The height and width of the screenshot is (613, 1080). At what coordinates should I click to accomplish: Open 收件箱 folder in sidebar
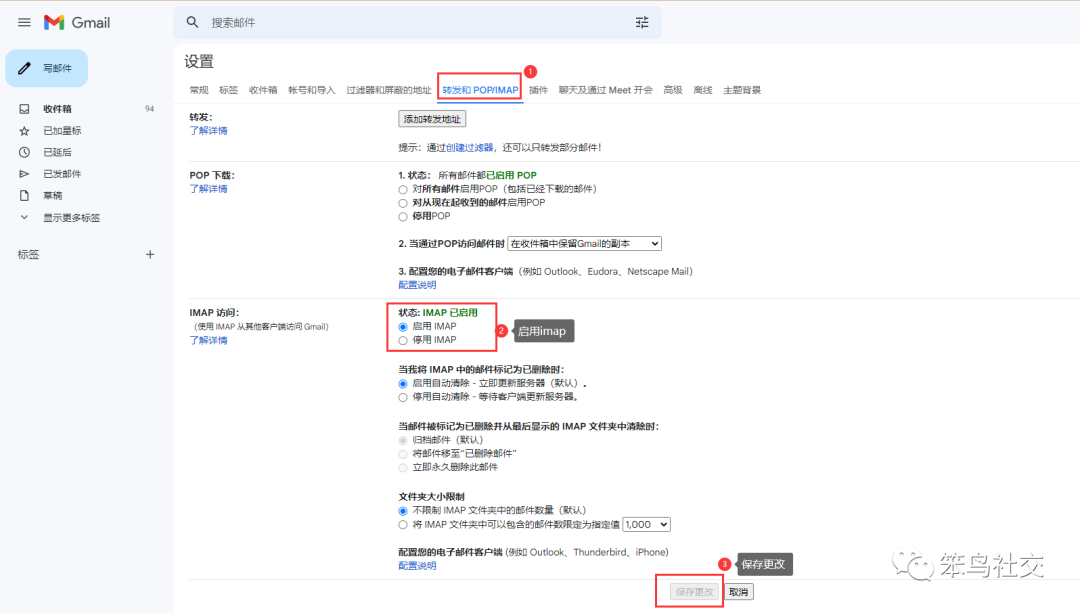pos(57,109)
